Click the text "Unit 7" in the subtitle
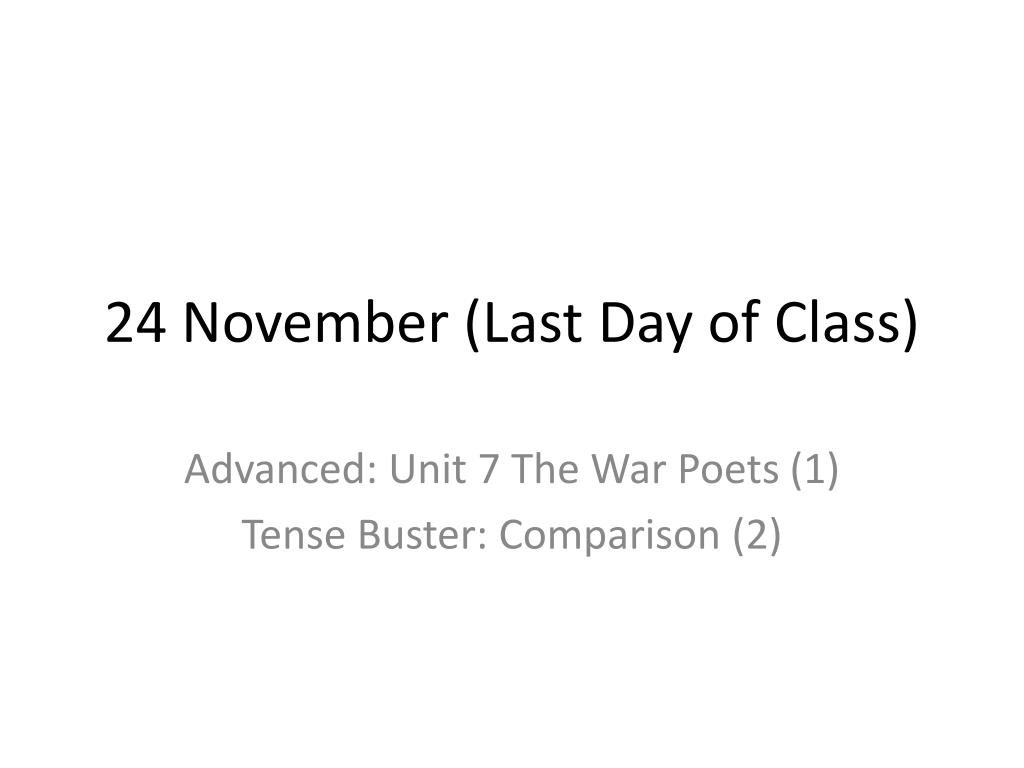 point(444,469)
